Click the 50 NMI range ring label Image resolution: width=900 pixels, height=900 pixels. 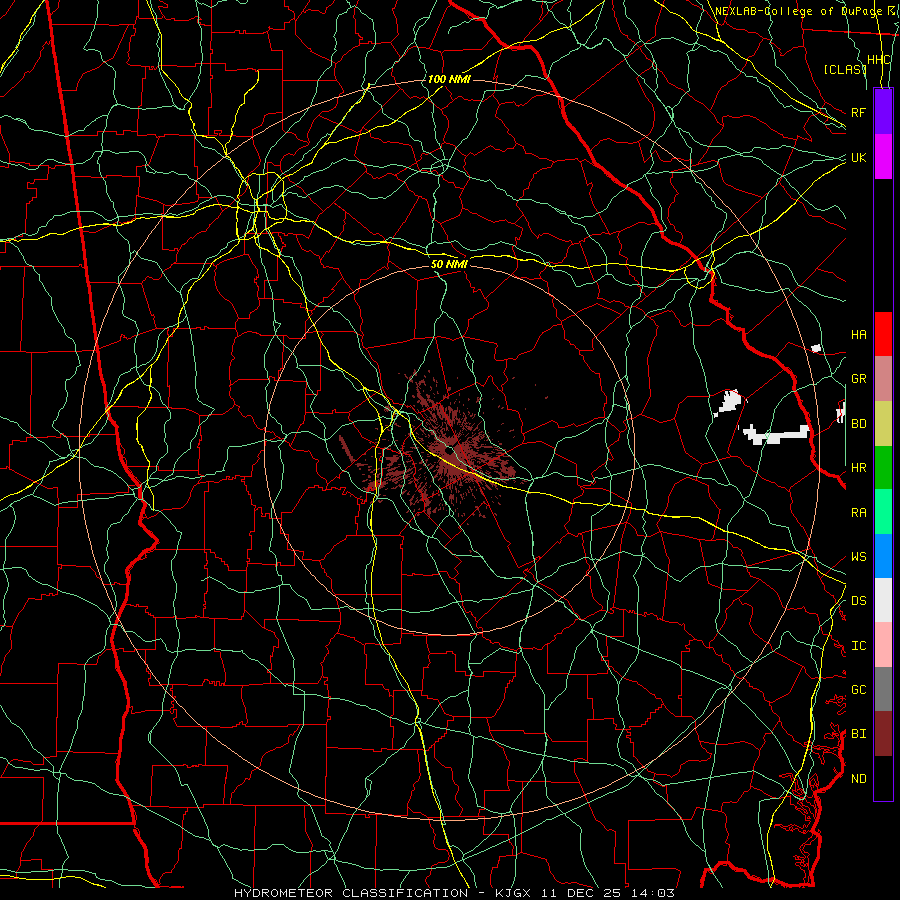pos(449,264)
